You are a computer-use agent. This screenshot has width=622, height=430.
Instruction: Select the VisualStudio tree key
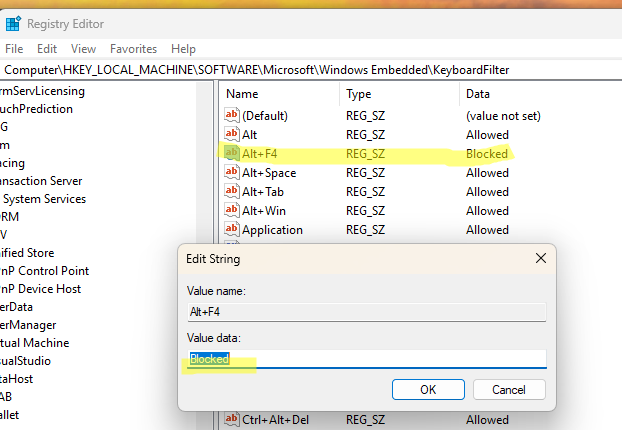coord(25,361)
